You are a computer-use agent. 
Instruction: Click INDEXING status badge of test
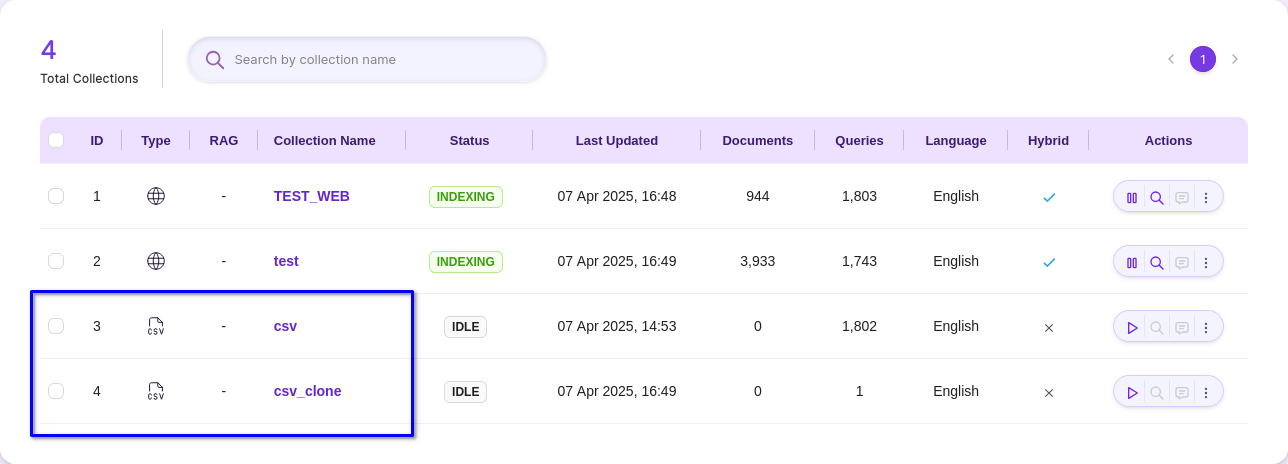pyautogui.click(x=466, y=262)
